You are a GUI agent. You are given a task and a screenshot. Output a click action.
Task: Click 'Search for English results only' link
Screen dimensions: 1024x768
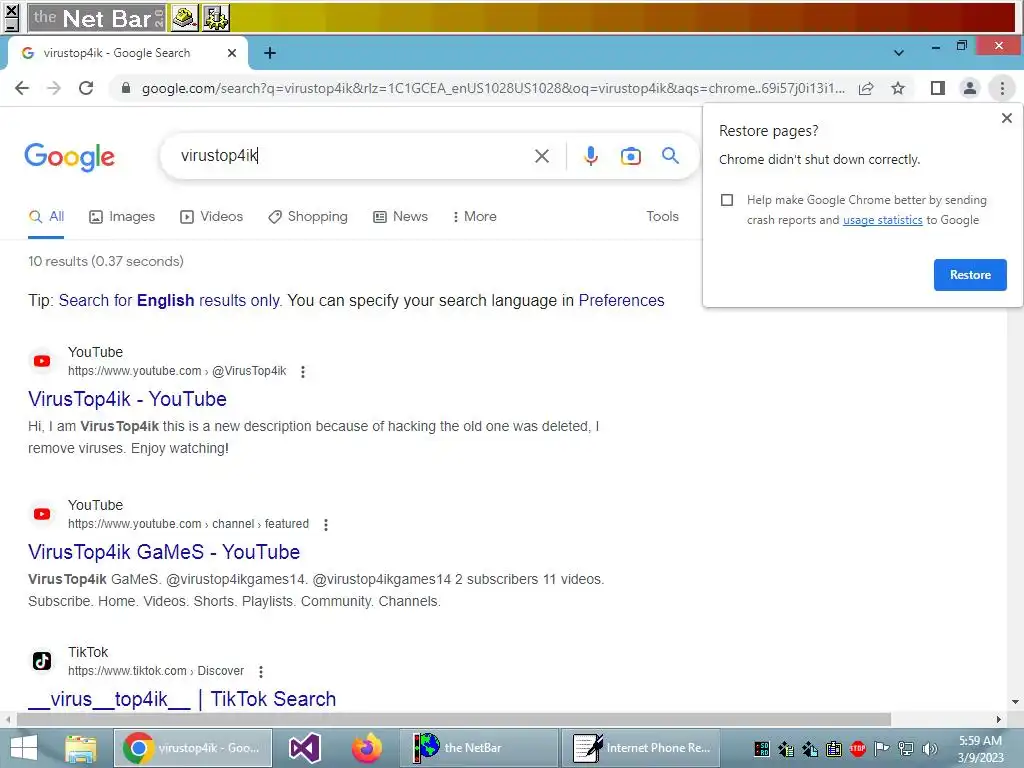(x=170, y=300)
